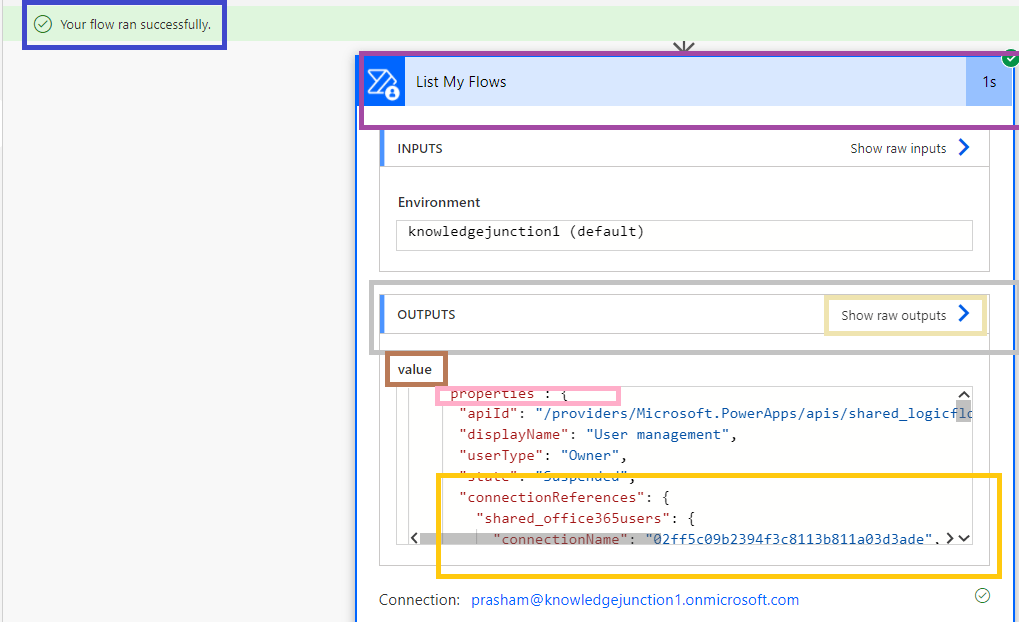
Task: Click the "value" output label
Action: point(415,370)
